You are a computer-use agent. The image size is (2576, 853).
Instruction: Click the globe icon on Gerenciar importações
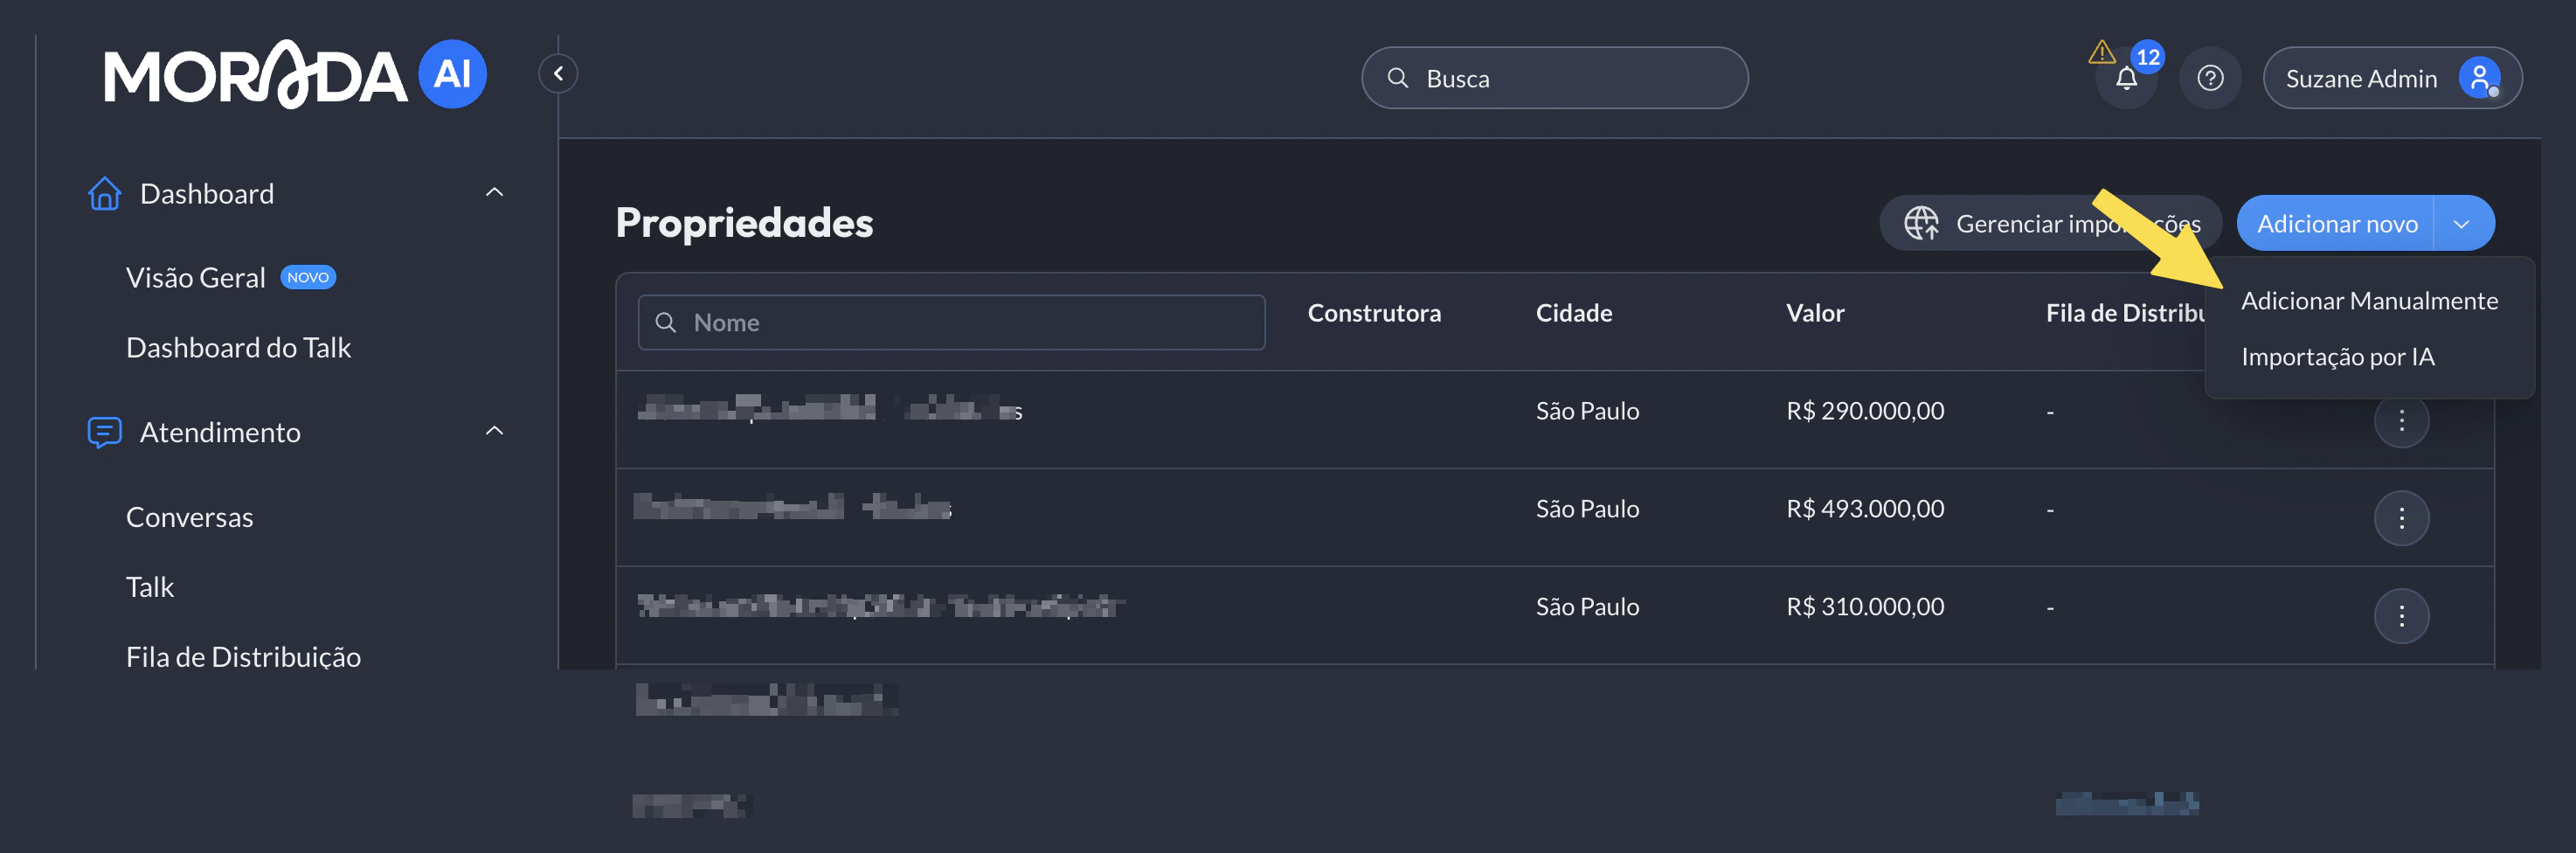tap(1923, 222)
